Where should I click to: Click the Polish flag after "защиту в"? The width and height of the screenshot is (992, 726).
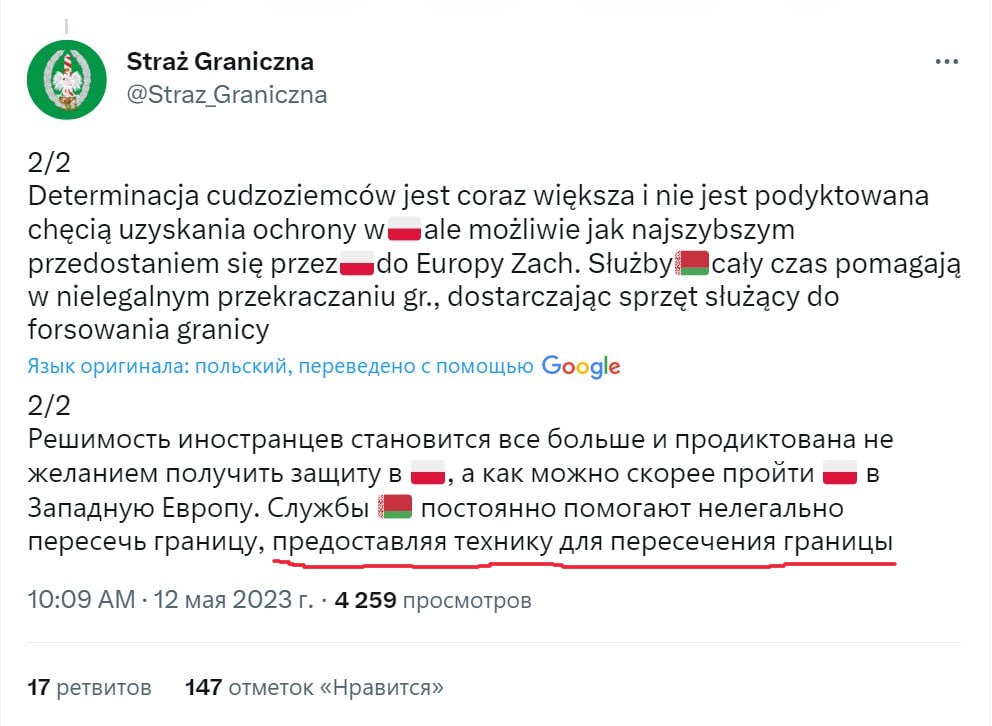click(x=430, y=472)
